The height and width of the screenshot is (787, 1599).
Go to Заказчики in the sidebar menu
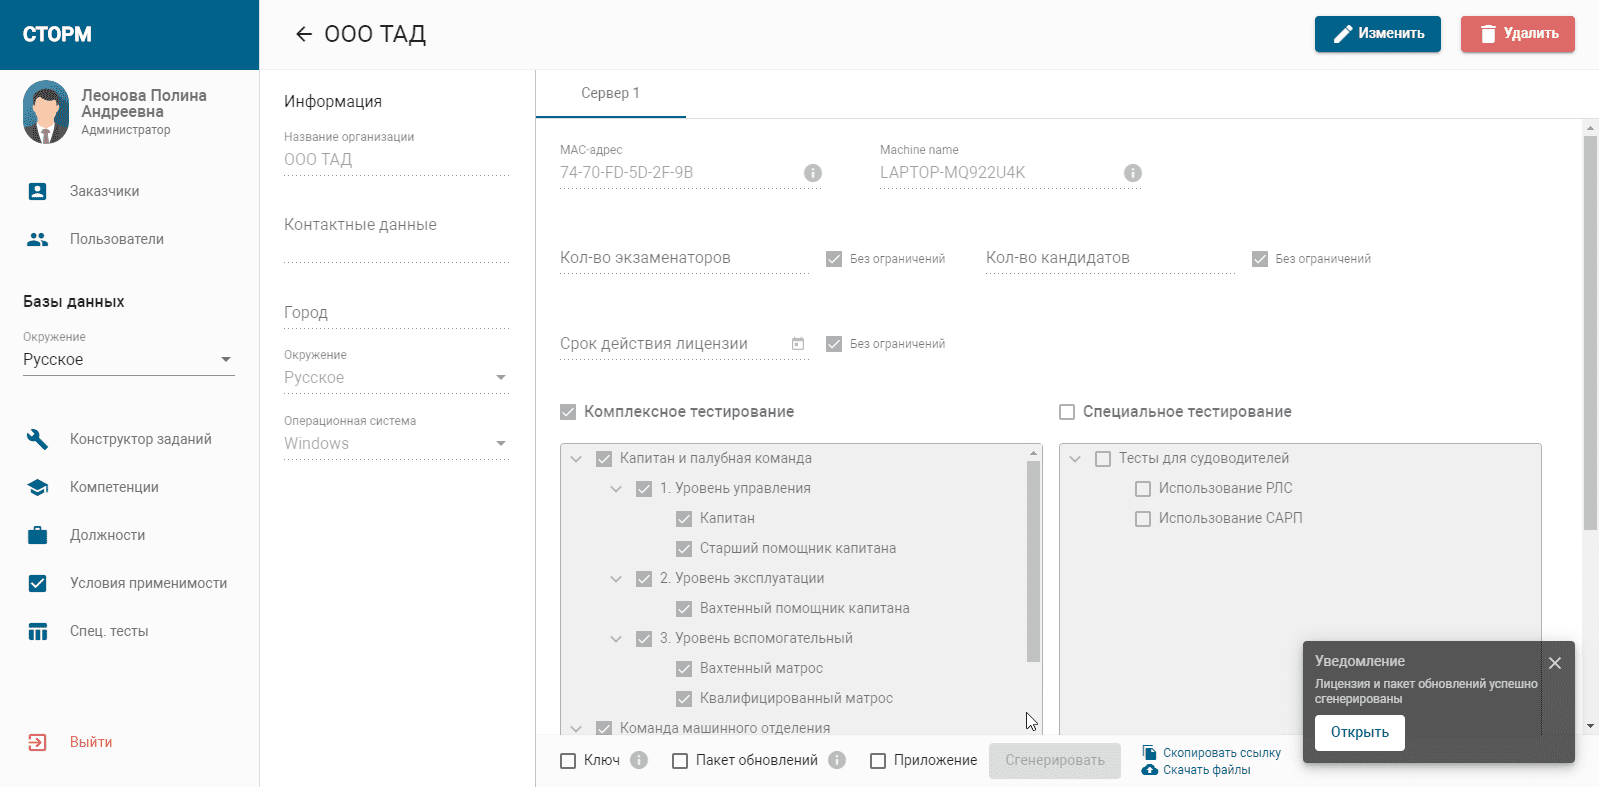104,191
